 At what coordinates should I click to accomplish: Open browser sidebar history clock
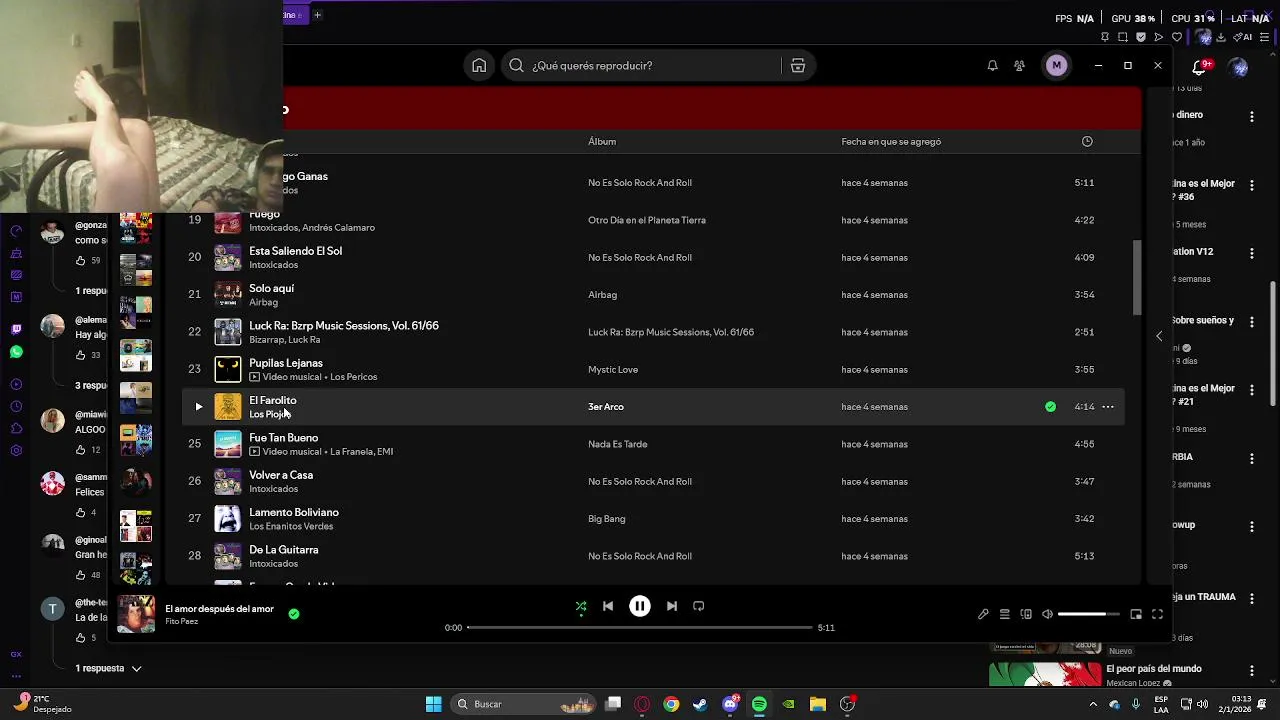click(x=16, y=407)
